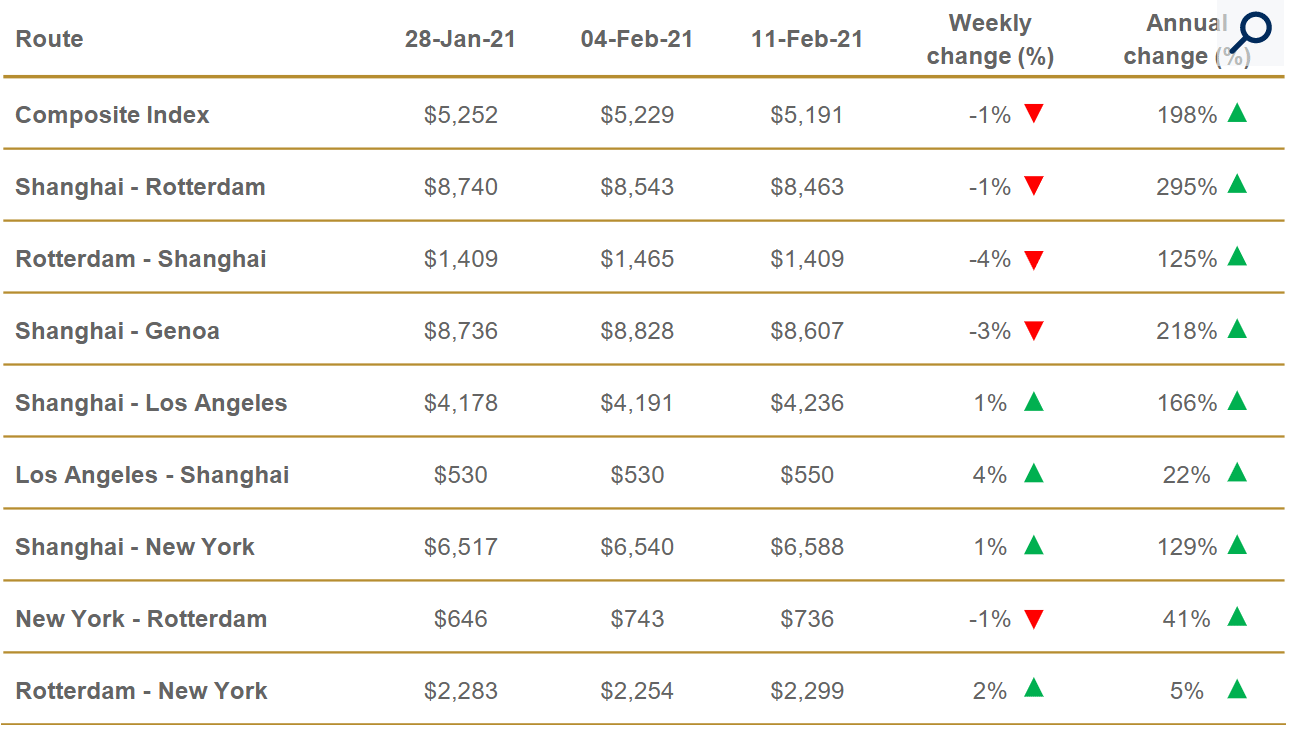Click Shanghai - Genoa weekly change red arrow
The width and height of the screenshot is (1303, 745).
tap(1034, 331)
